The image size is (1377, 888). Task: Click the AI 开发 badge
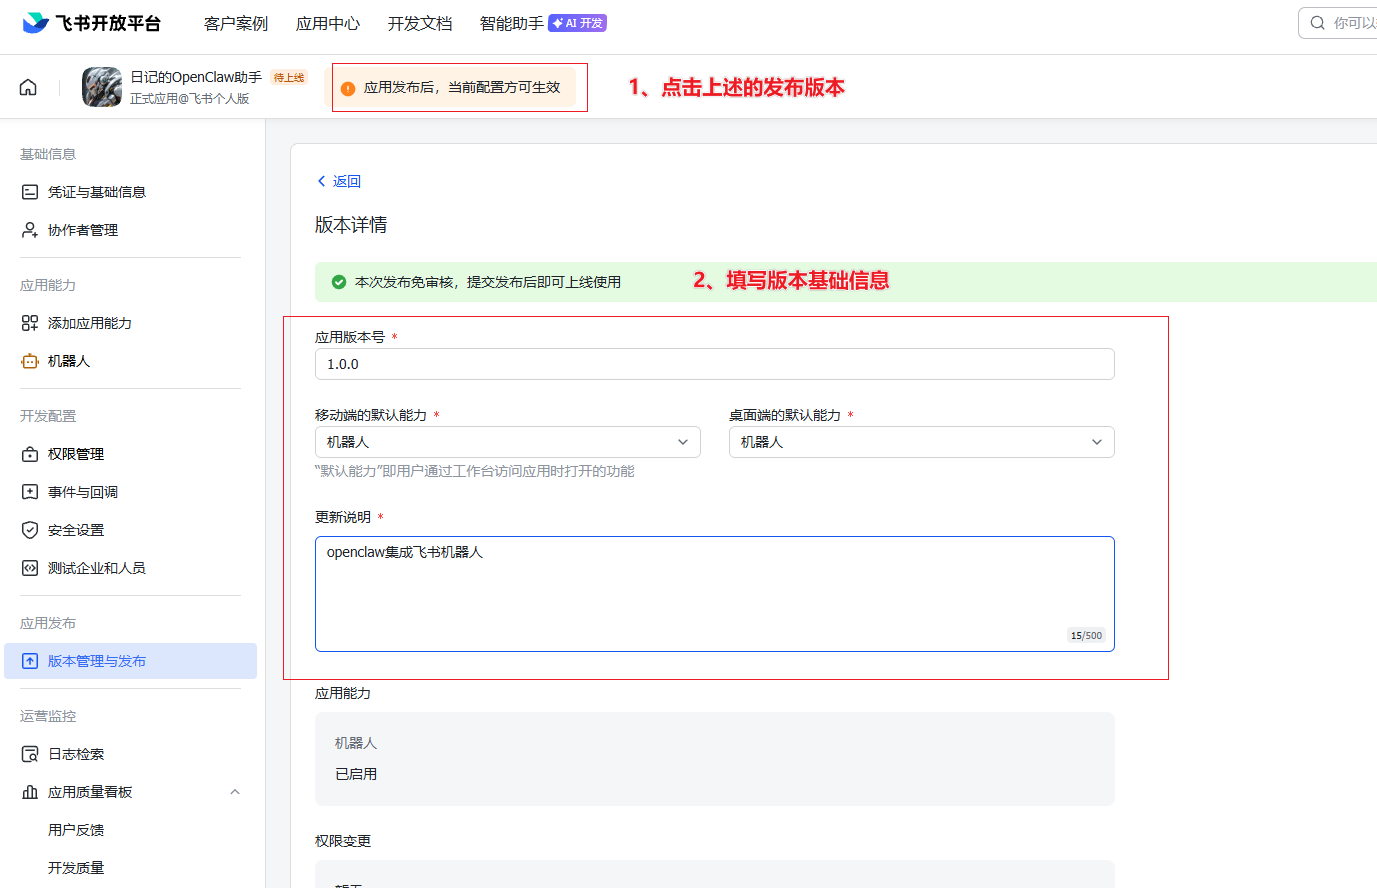(x=577, y=23)
